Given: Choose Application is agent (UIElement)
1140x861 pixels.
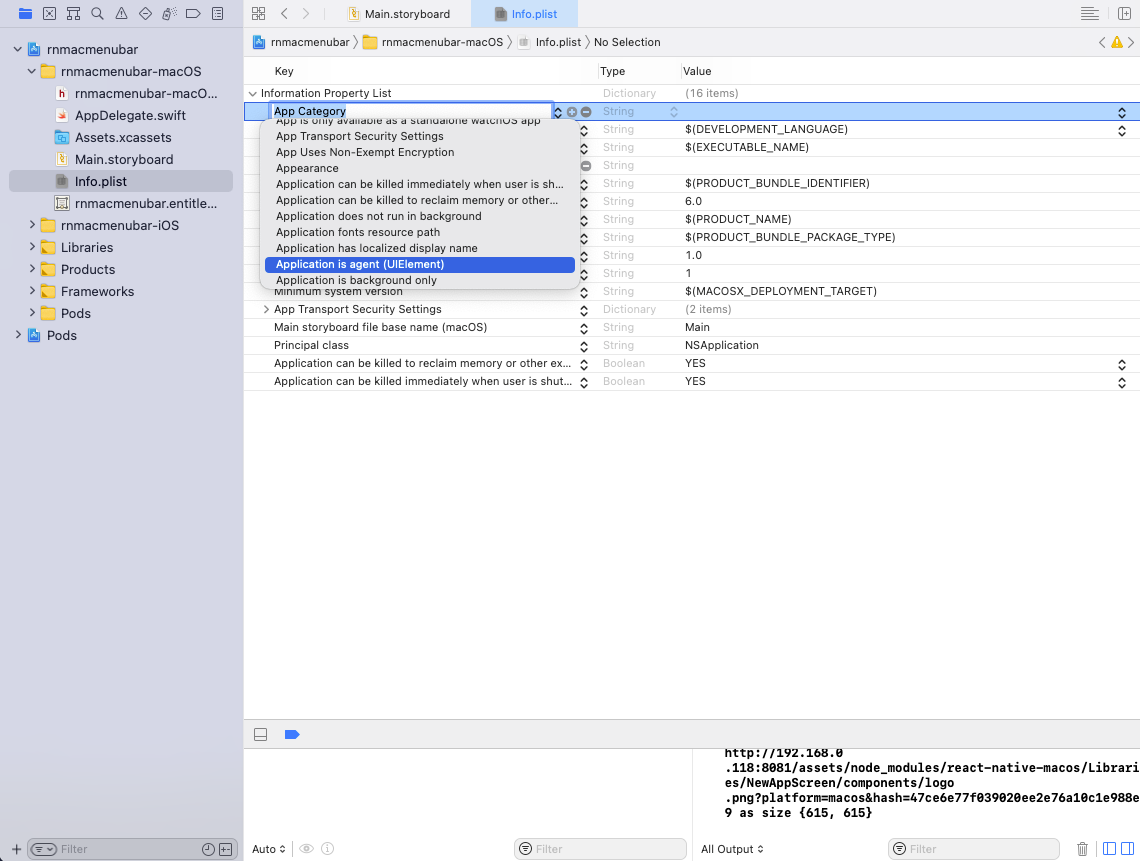Looking at the screenshot, I should coord(420,265).
